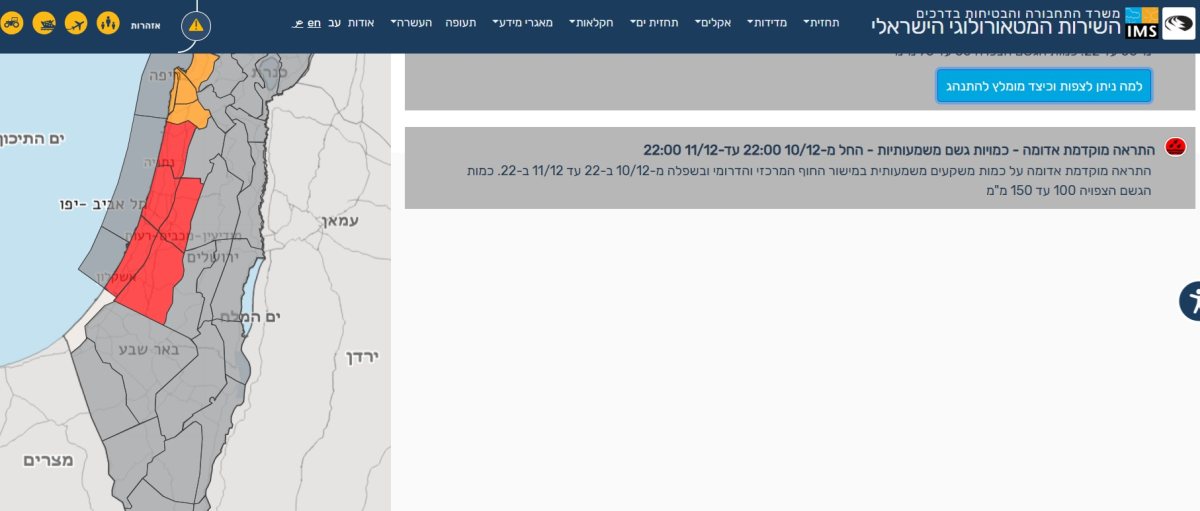The width and height of the screenshot is (1200, 511).
Task: Click the orange Haifa warning region on map
Action: [x=190, y=95]
